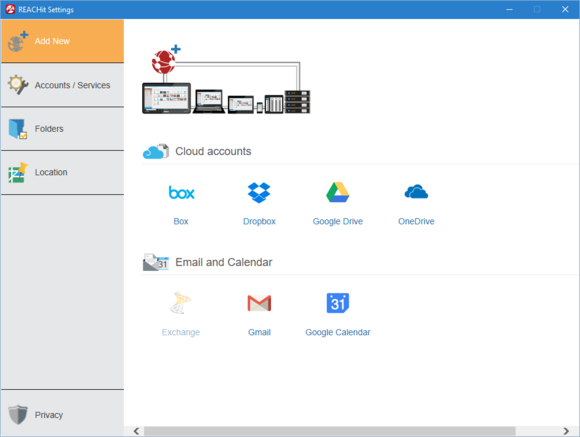Switch to Accounts / Services tab label

coord(72,85)
